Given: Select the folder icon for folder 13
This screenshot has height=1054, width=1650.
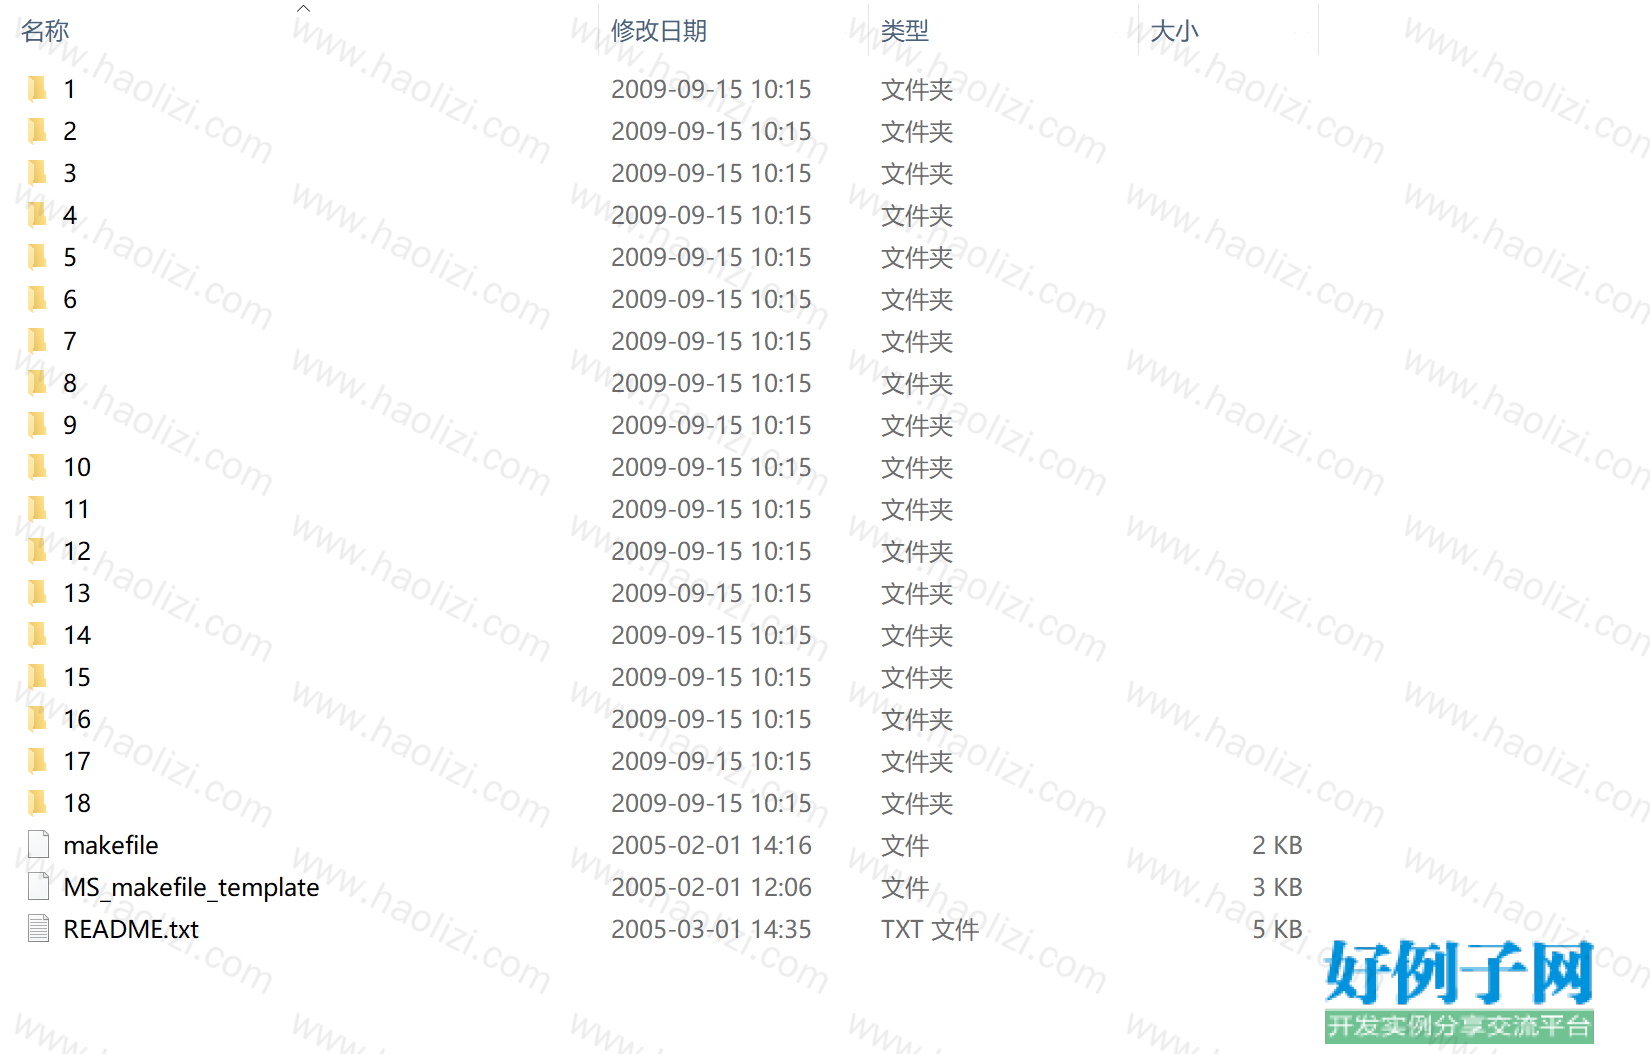Looking at the screenshot, I should pos(37,593).
